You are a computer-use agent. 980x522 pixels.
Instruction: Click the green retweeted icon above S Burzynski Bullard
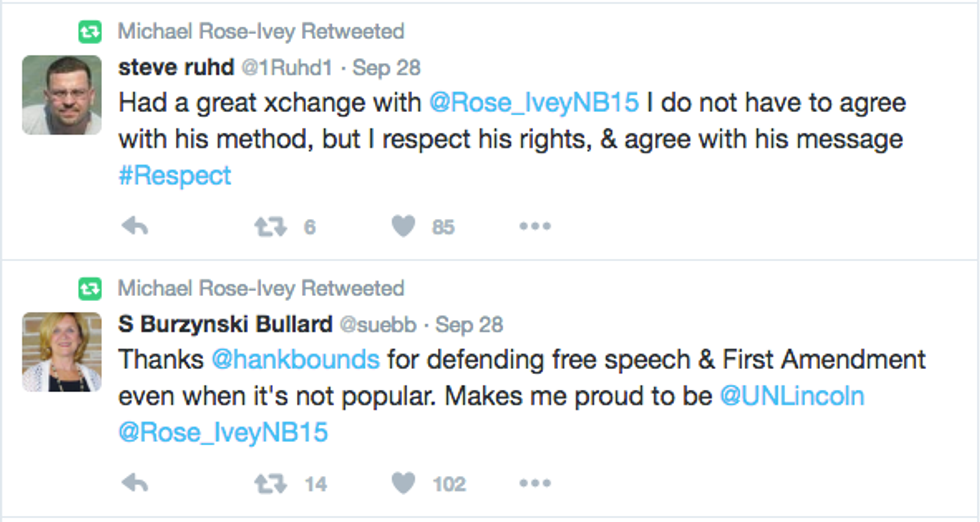(90, 289)
